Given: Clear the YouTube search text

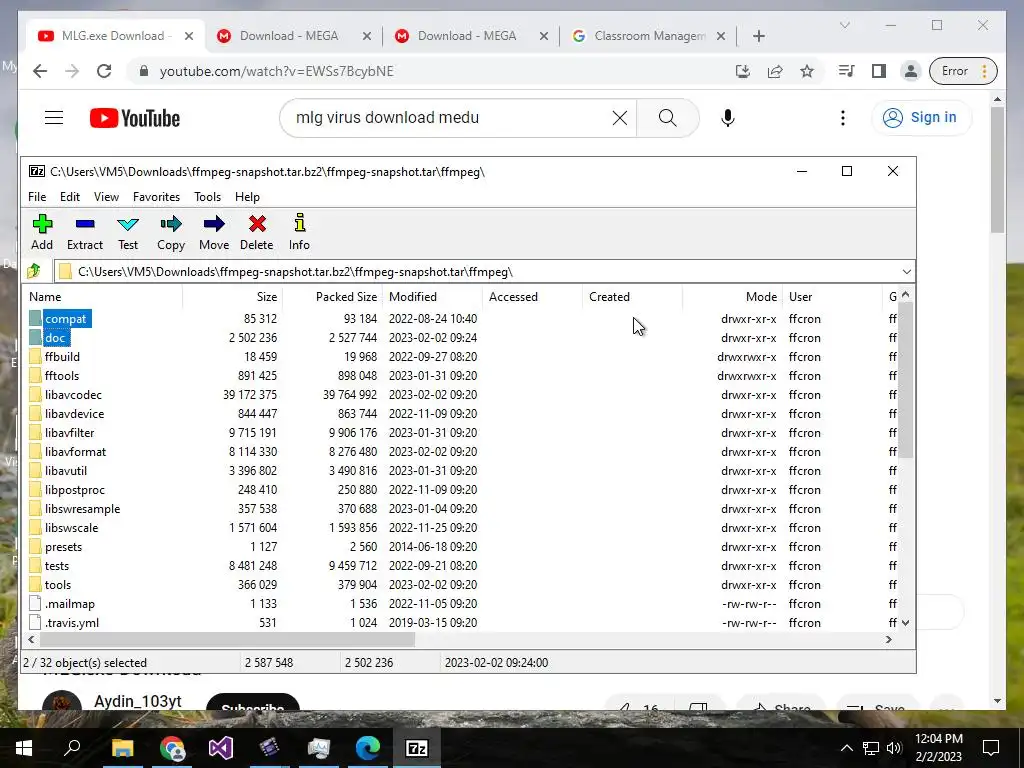Looking at the screenshot, I should tap(620, 118).
